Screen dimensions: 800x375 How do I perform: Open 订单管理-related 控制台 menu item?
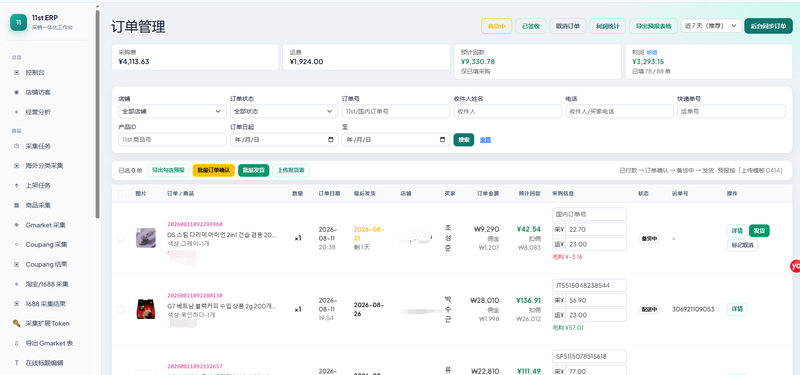coord(35,72)
